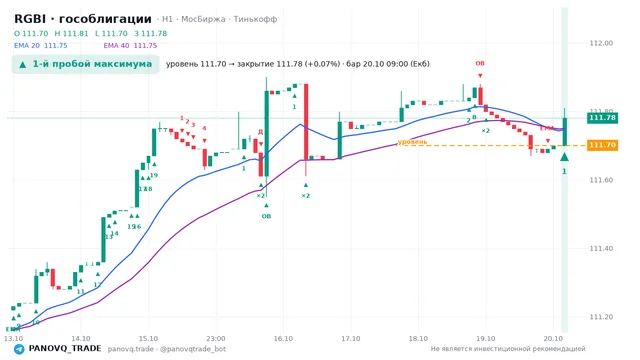Click the 20.10 date axis label
The width and height of the screenshot is (640, 360).
click(x=553, y=339)
